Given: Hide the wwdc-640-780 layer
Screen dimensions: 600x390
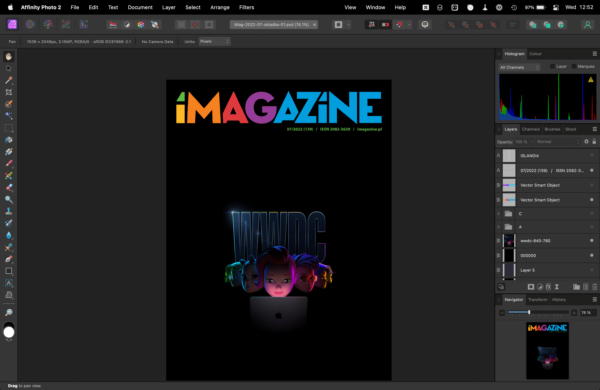Looking at the screenshot, I should click(x=592, y=241).
